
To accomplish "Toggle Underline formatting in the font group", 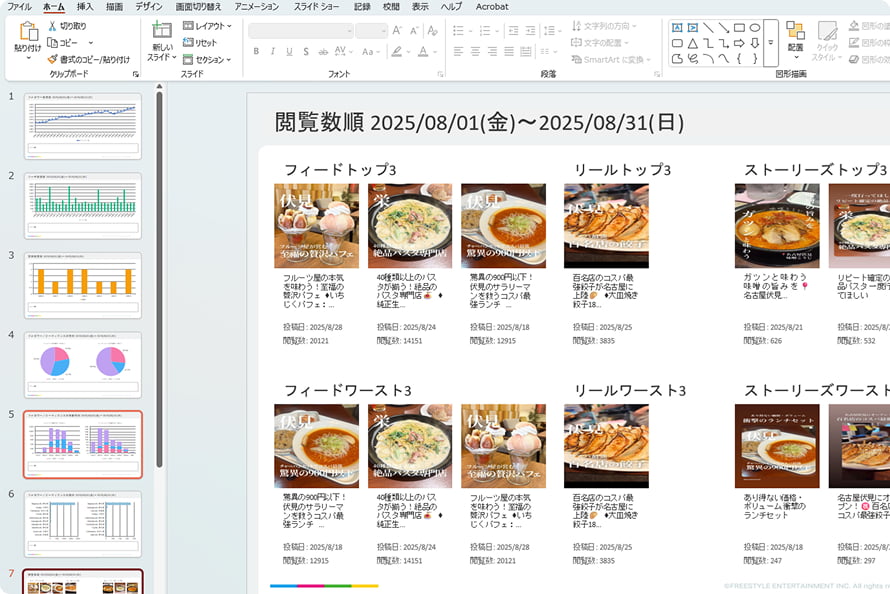I will point(290,51).
